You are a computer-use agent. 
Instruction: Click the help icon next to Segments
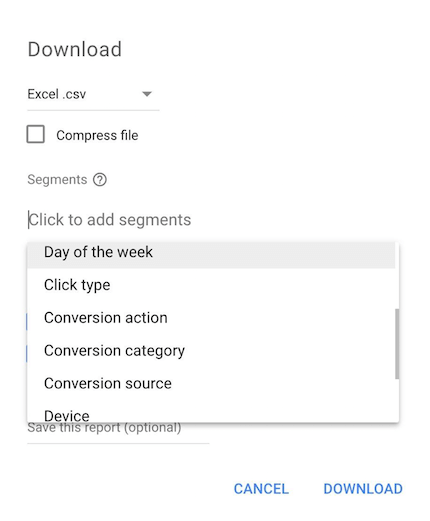(100, 180)
